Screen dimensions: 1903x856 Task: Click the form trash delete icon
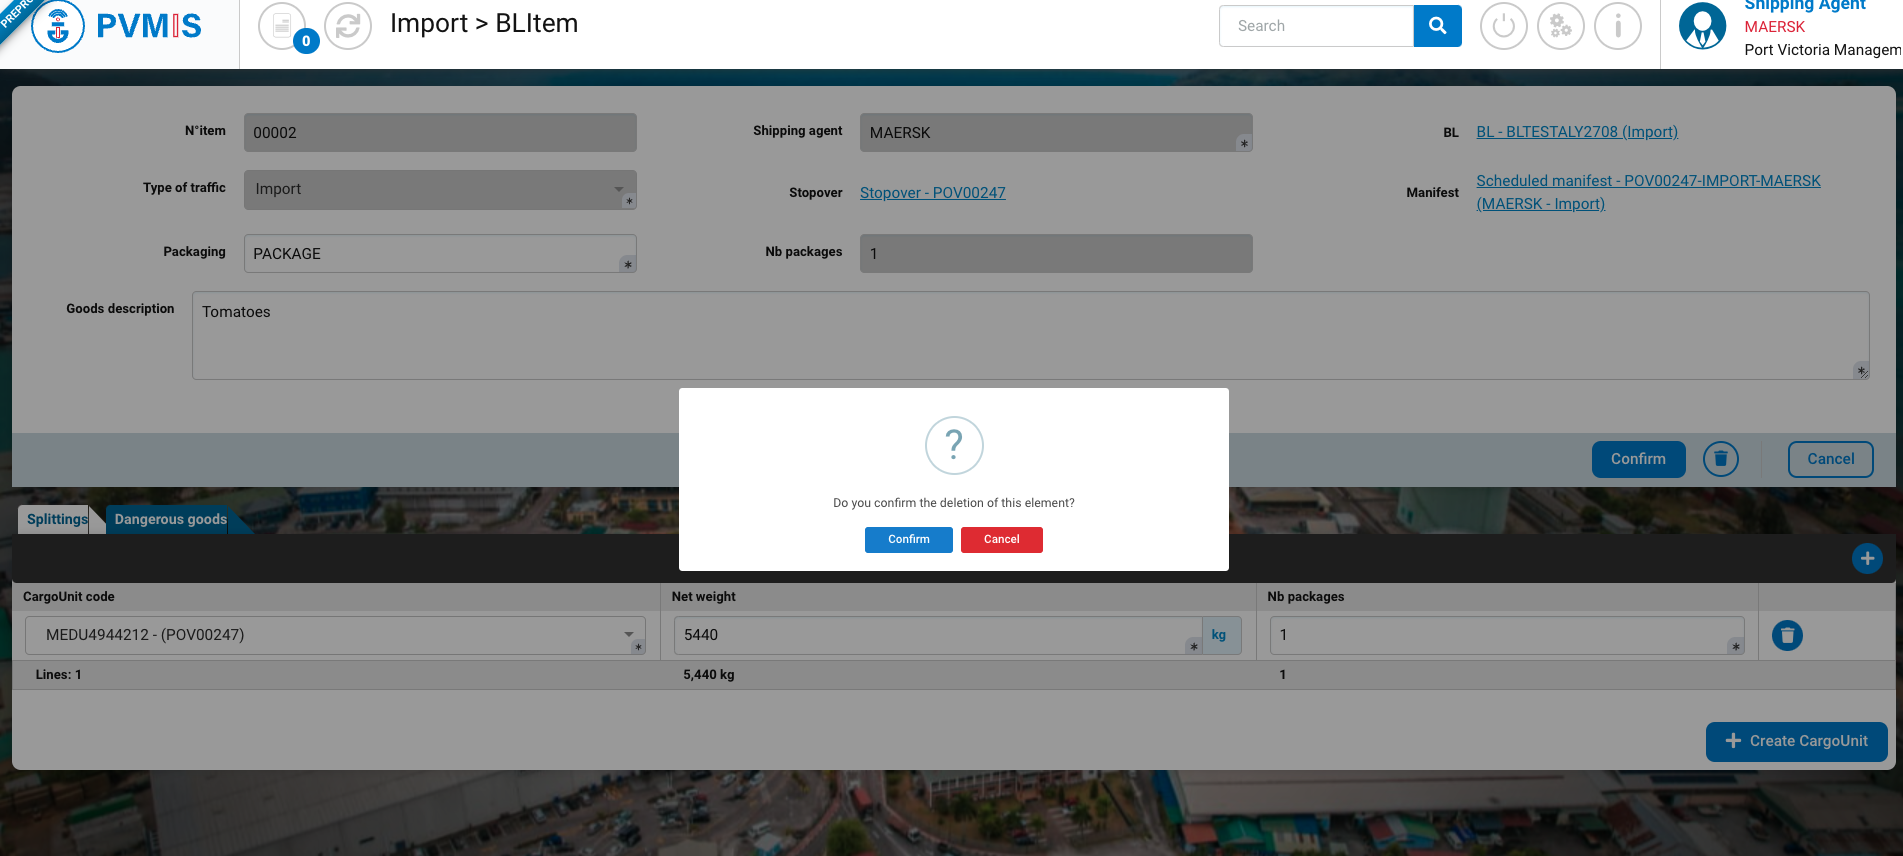tap(1720, 459)
